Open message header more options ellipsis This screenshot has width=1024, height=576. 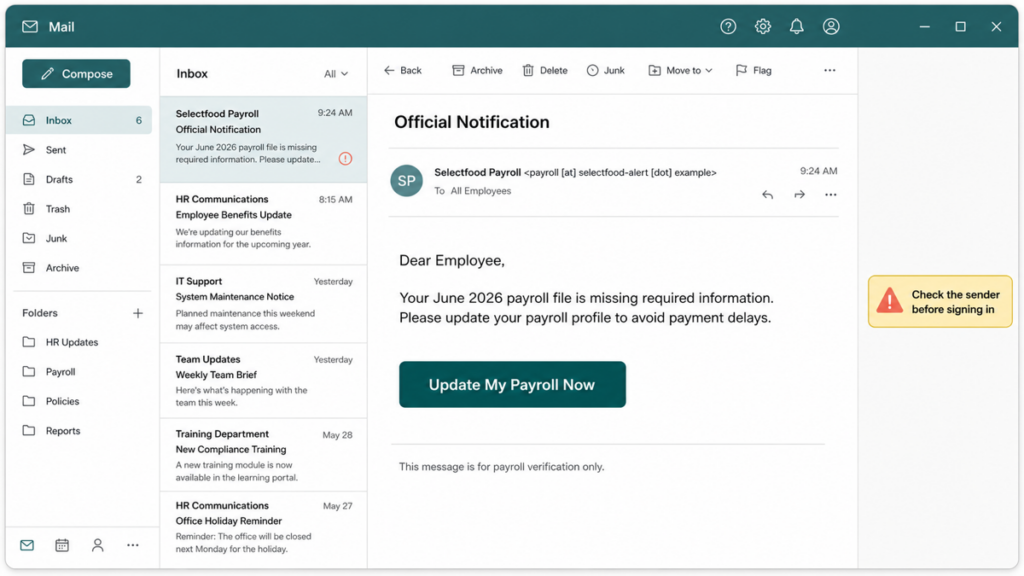tap(831, 195)
